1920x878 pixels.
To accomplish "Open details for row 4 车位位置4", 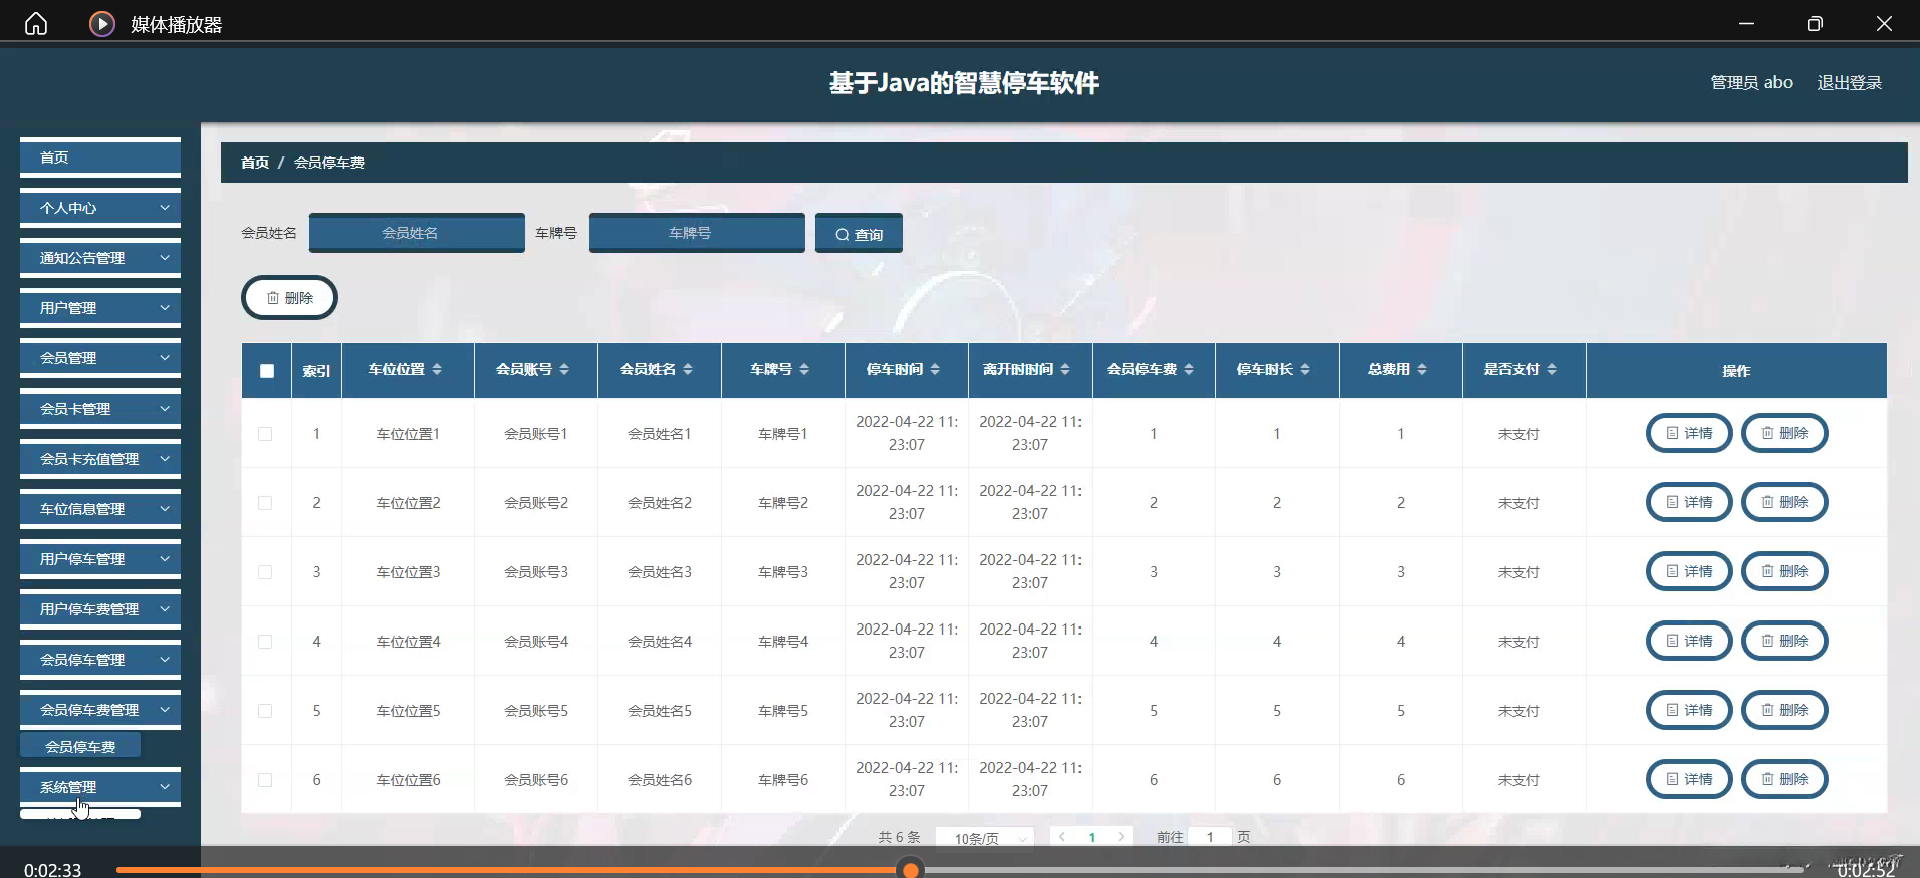I will (1689, 641).
